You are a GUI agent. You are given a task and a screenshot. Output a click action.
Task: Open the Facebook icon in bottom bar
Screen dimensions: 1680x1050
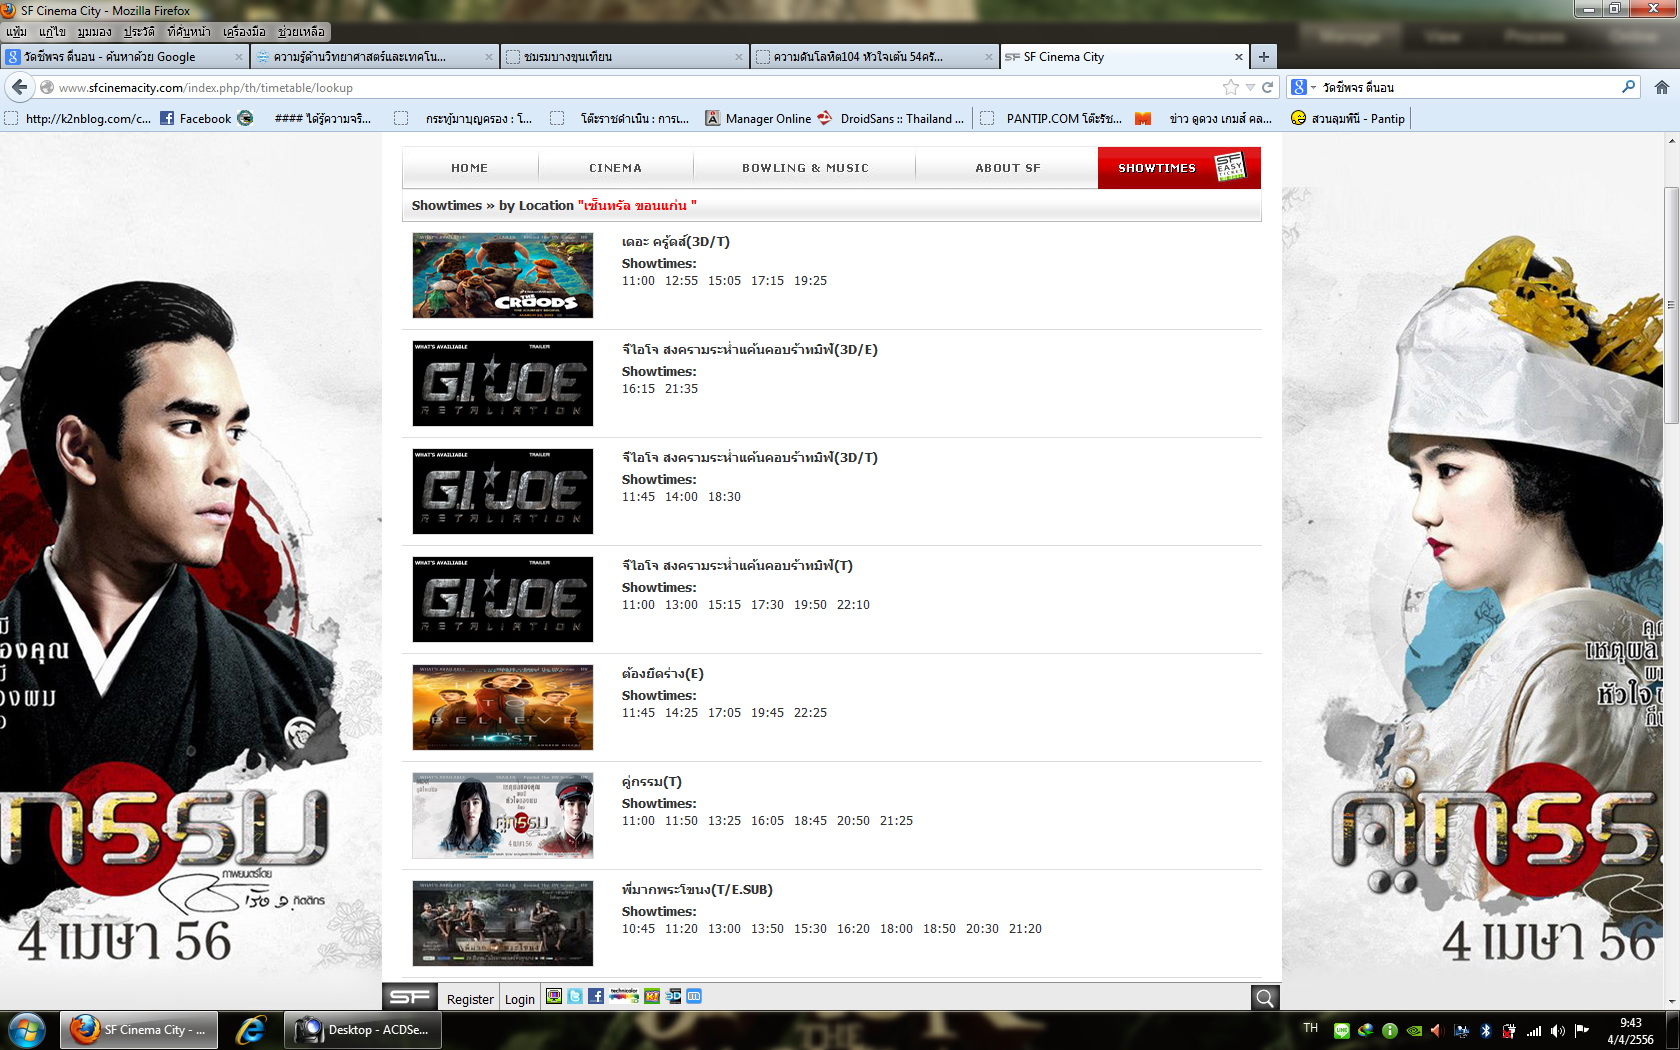(x=596, y=996)
